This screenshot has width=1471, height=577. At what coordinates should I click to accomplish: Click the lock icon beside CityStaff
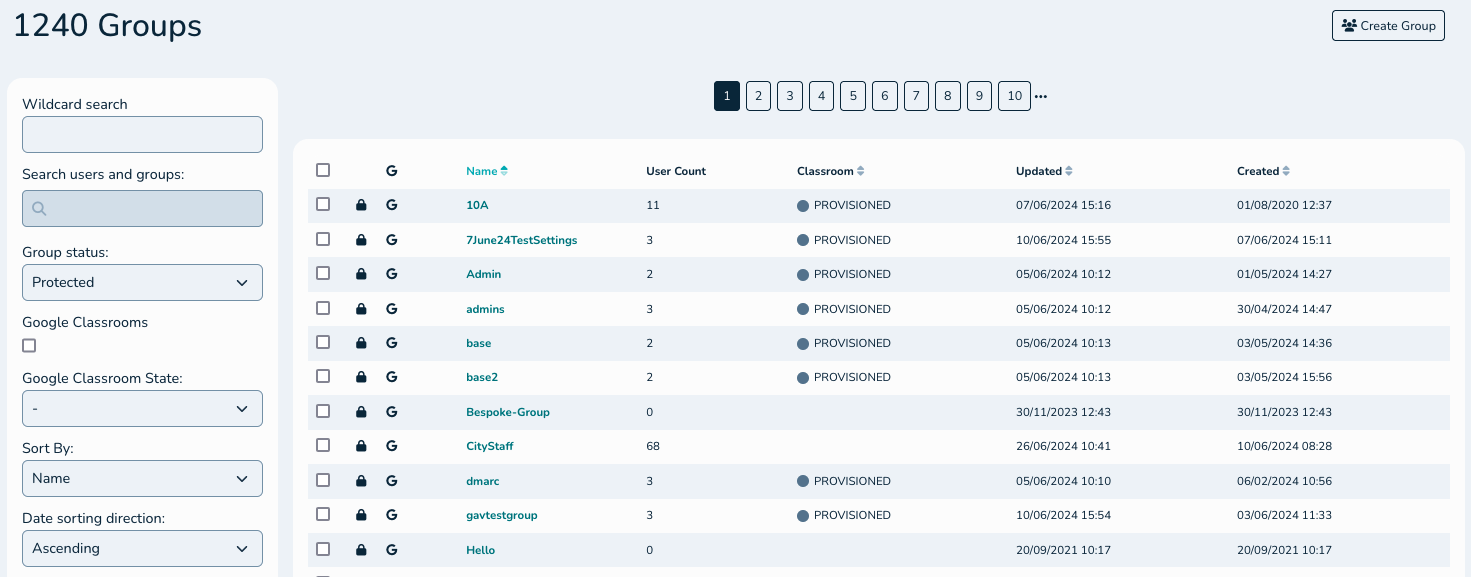[x=361, y=446]
